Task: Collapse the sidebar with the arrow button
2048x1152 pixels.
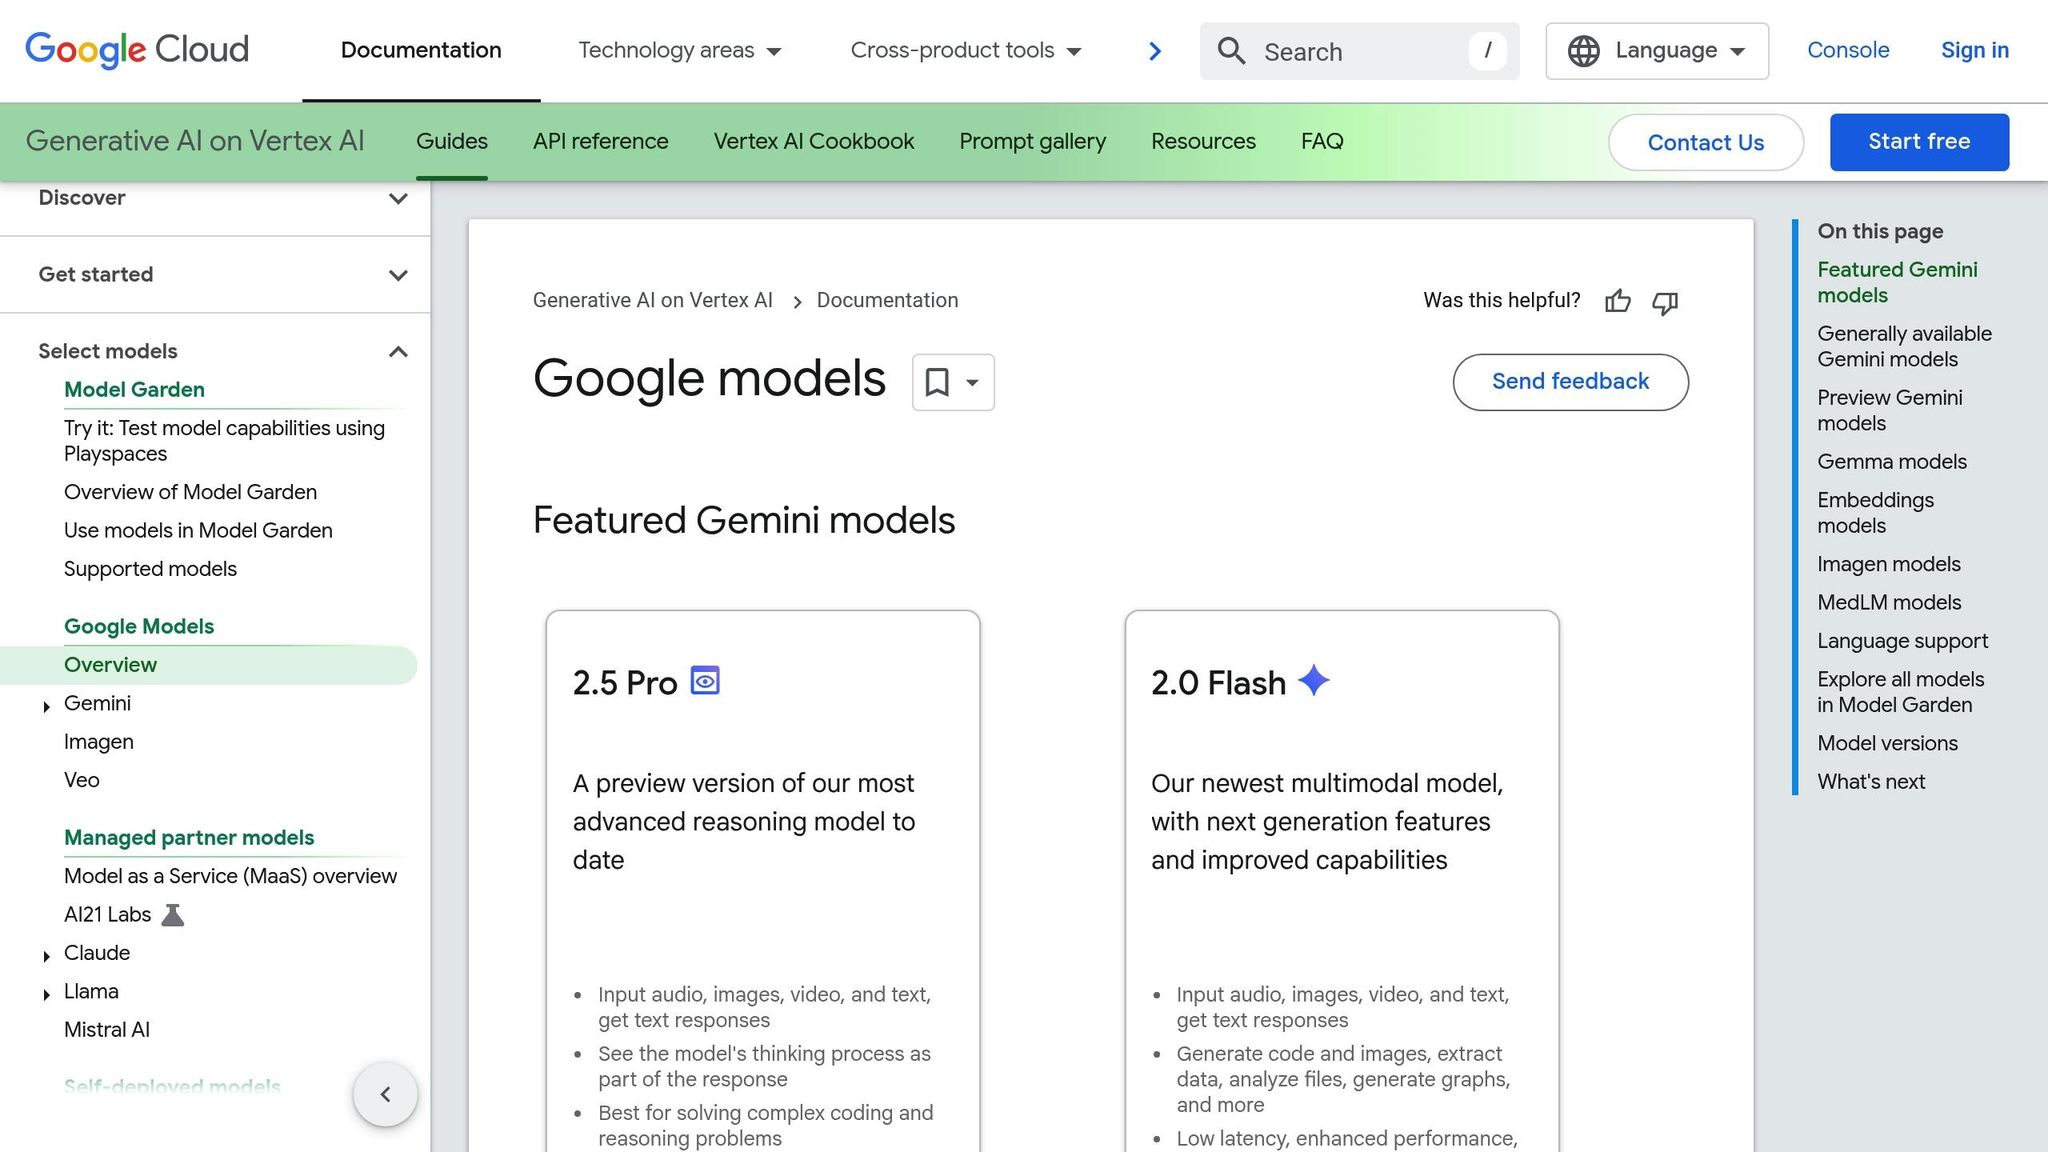Action: click(385, 1094)
